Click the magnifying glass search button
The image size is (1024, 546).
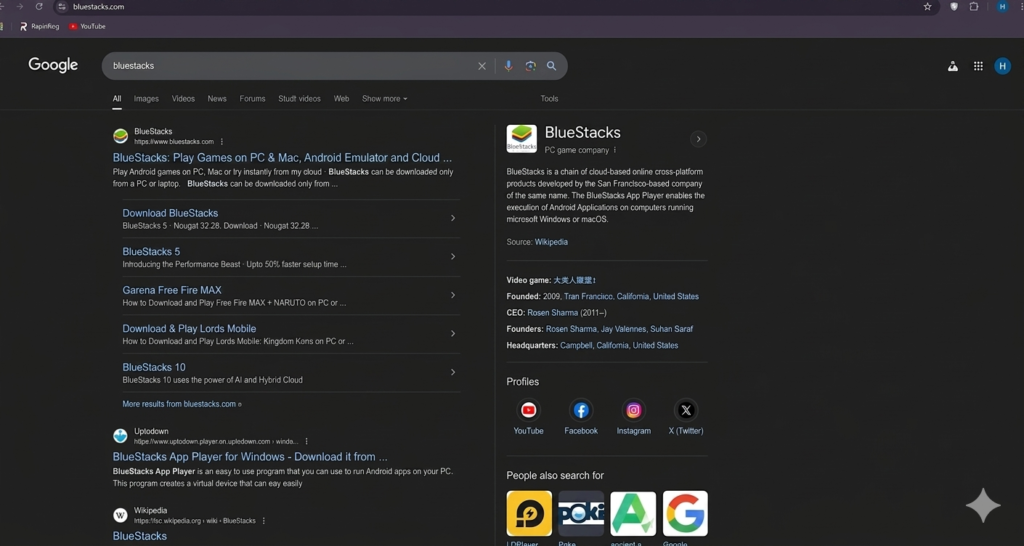click(551, 66)
